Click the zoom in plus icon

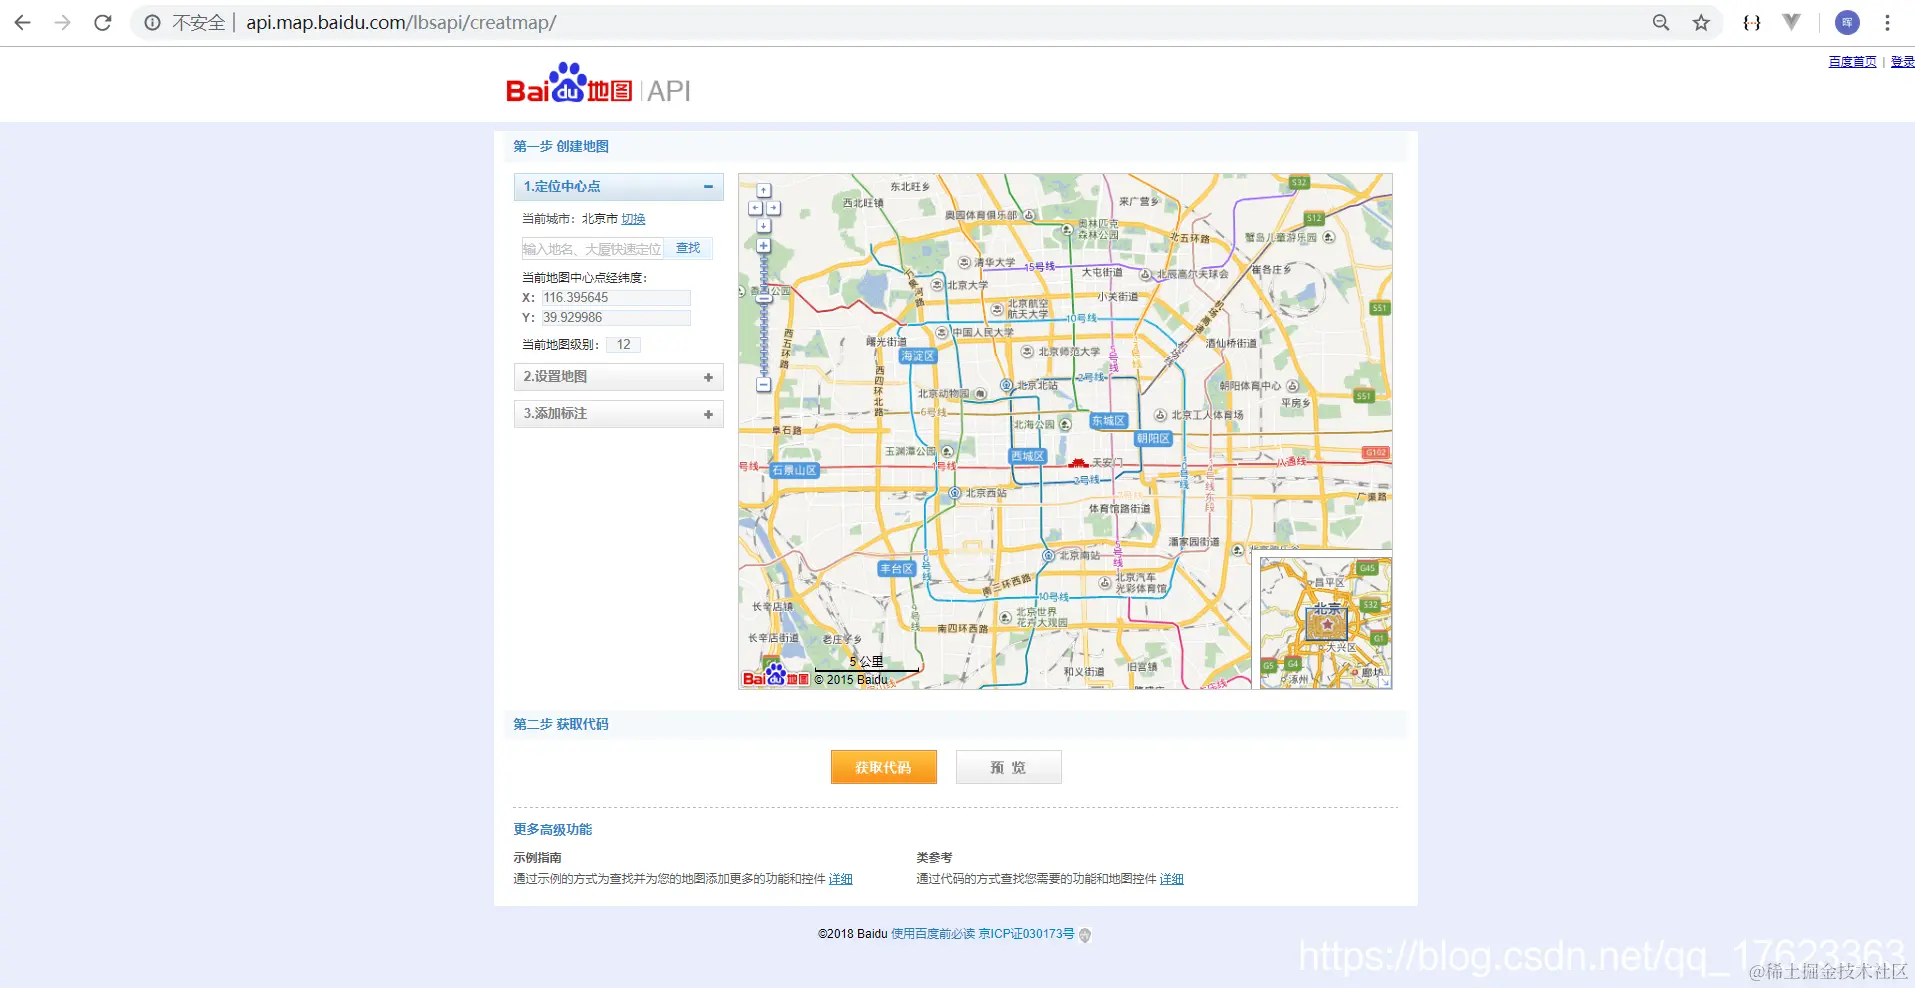[764, 245]
